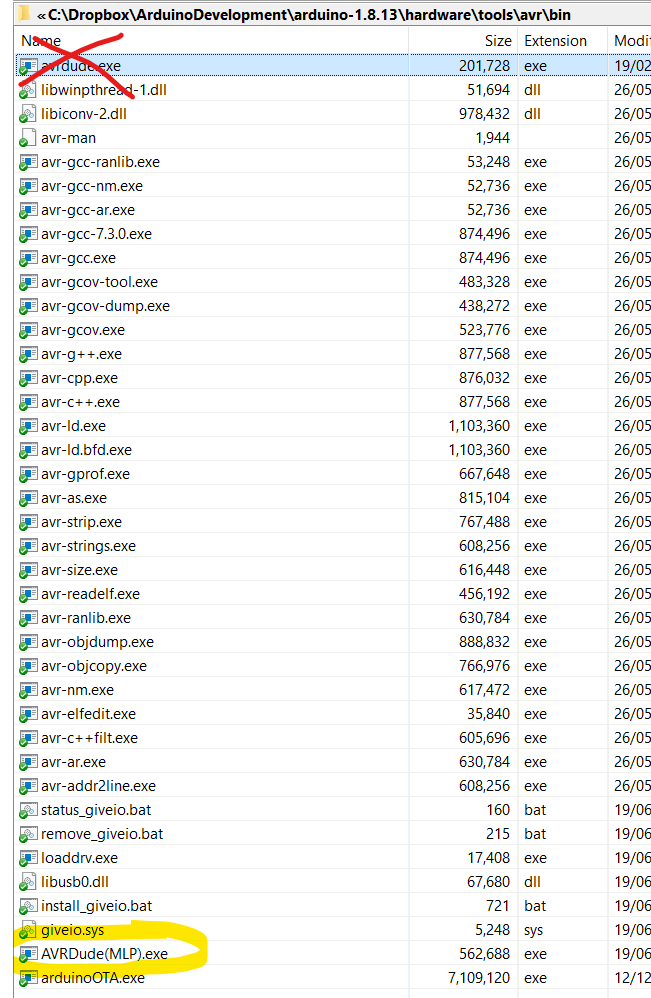Select avr-objcopy.exe file name
The height and width of the screenshot is (998, 651).
pos(94,666)
